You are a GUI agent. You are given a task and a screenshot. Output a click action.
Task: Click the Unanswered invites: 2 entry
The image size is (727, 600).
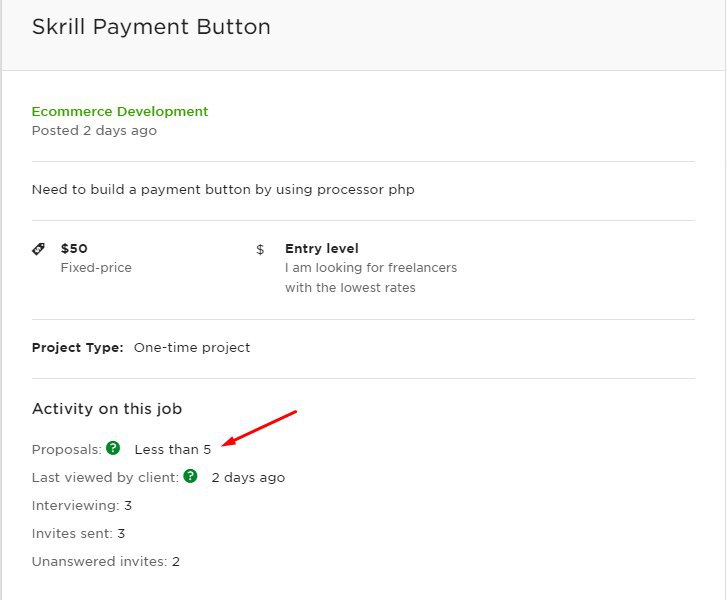click(x=106, y=562)
